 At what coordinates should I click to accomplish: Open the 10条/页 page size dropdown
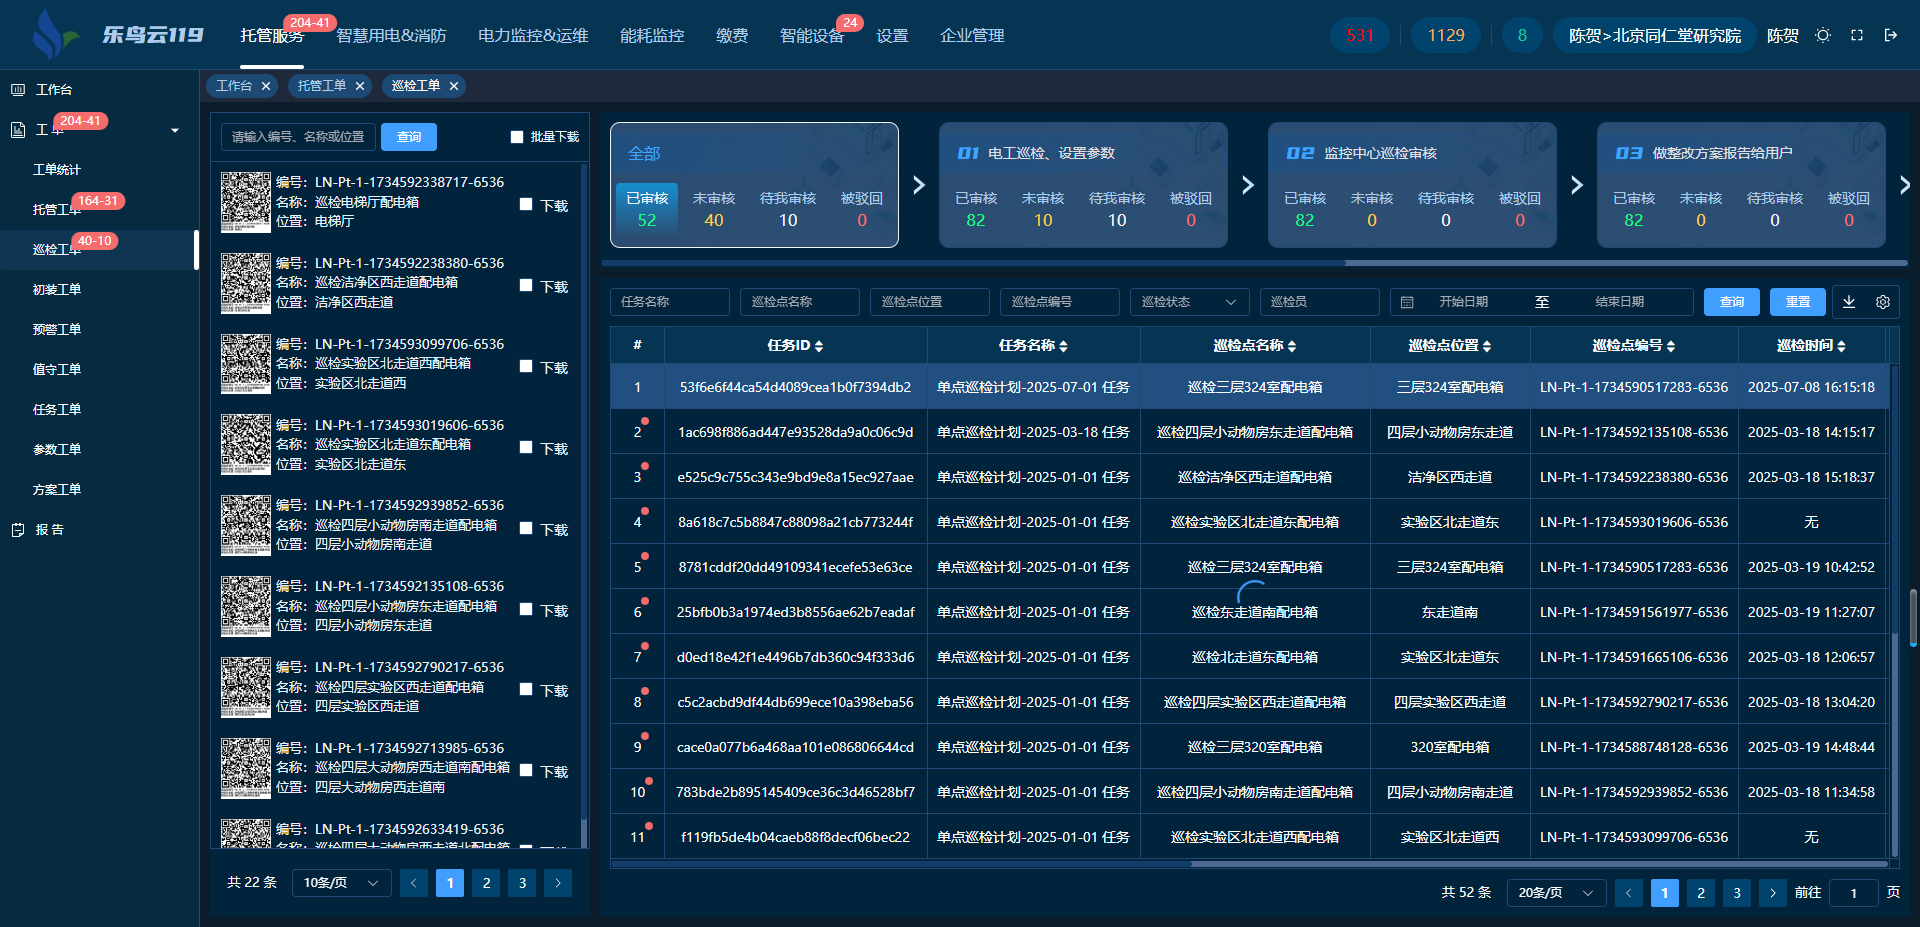341,883
